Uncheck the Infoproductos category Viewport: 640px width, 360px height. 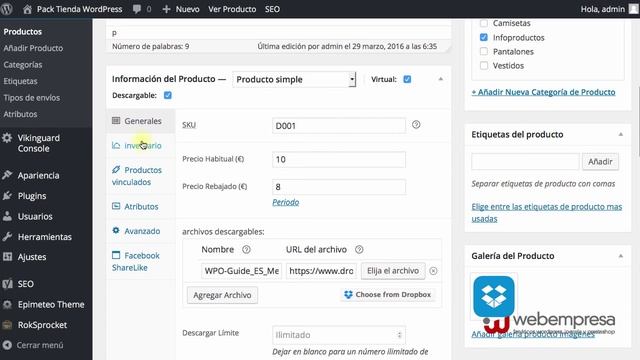484,38
